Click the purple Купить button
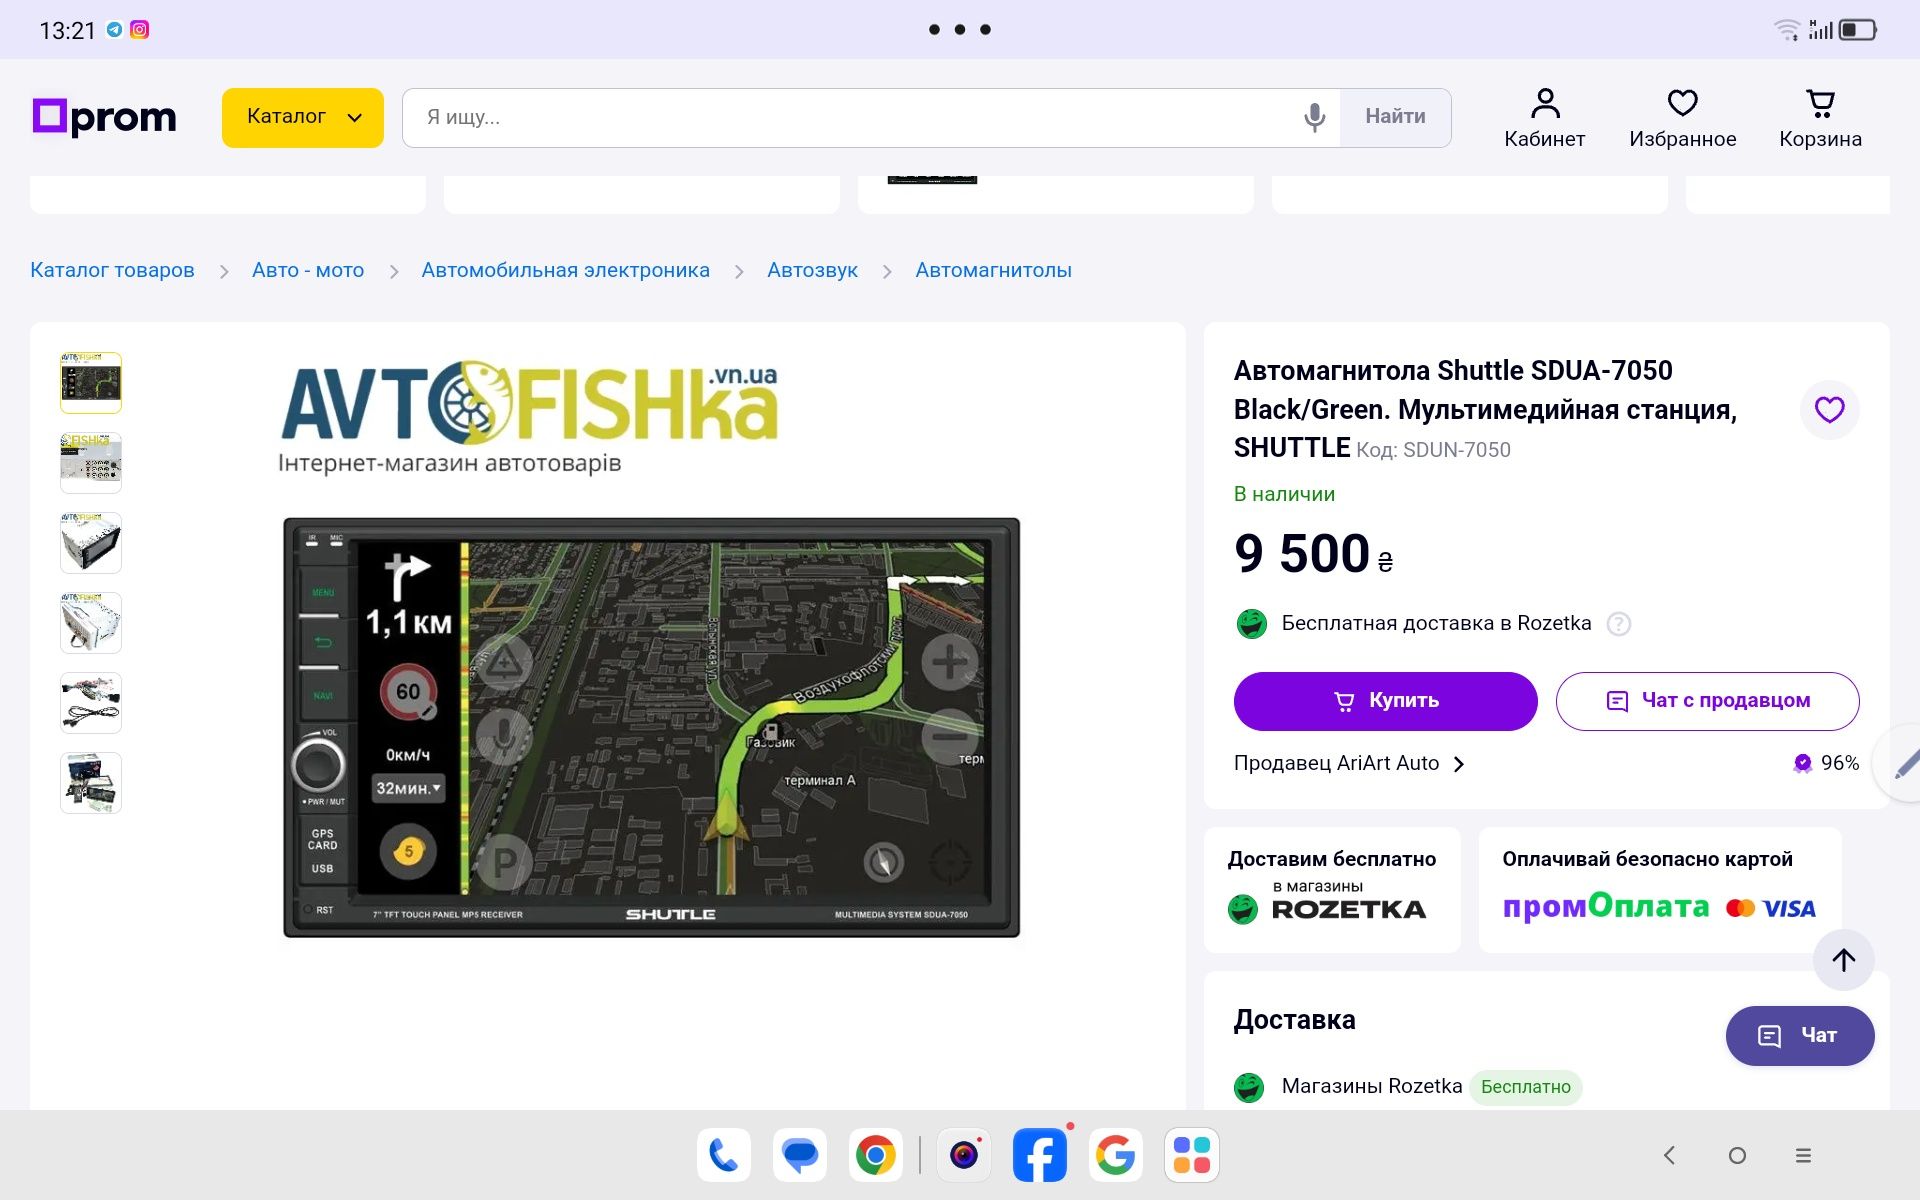Viewport: 1920px width, 1200px height. coord(1385,701)
